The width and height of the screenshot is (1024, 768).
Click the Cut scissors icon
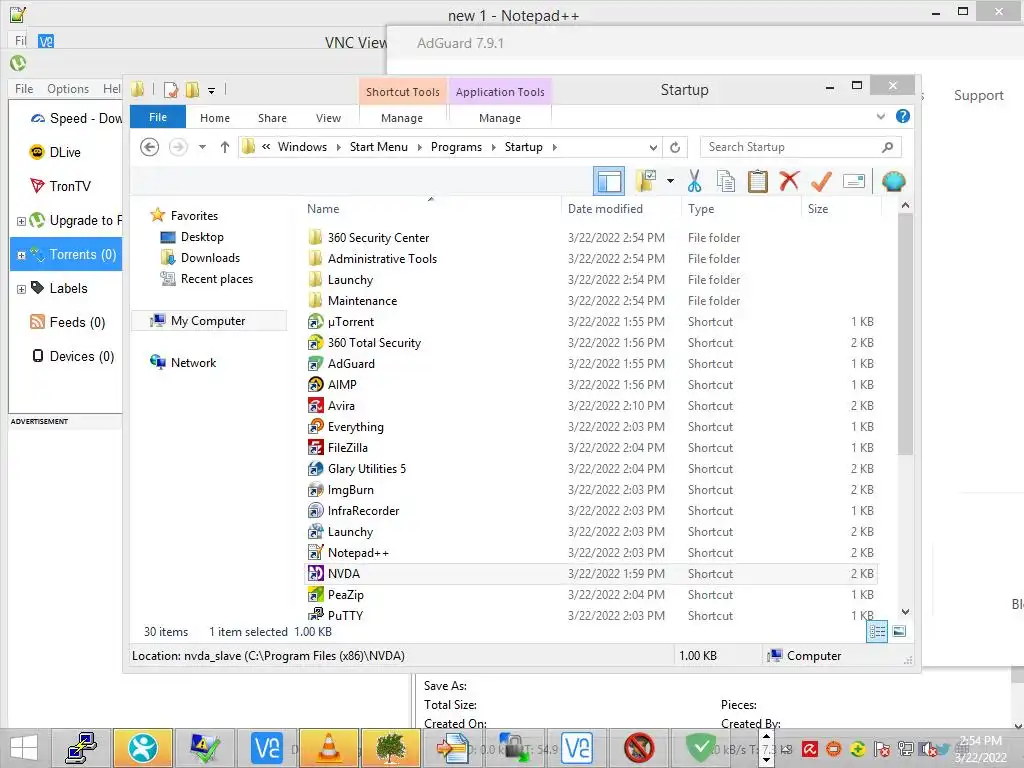[x=694, y=181]
